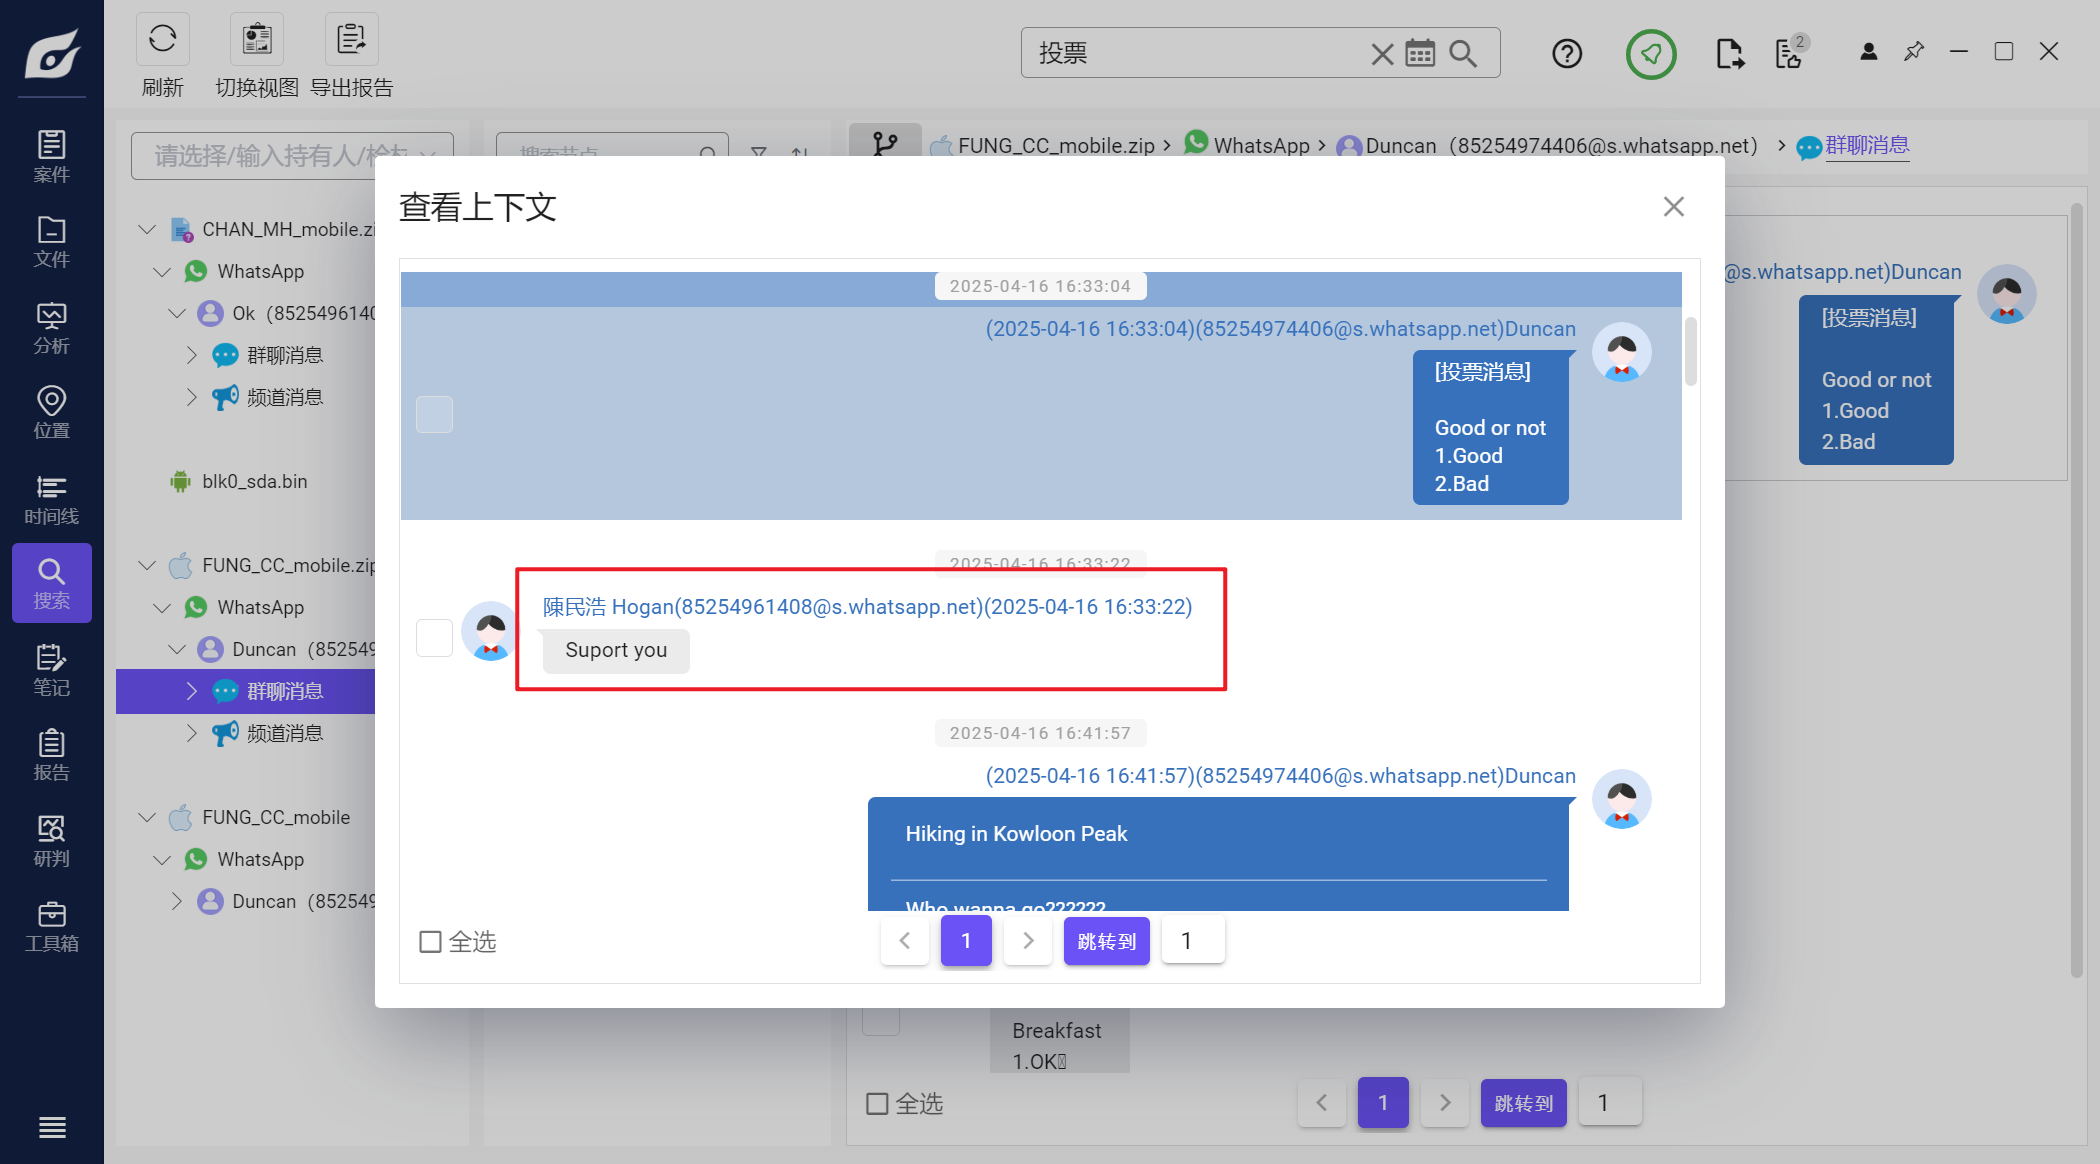The image size is (2100, 1164).
Task: Click the 群聊消息 breadcrumb link
Action: (x=1867, y=146)
